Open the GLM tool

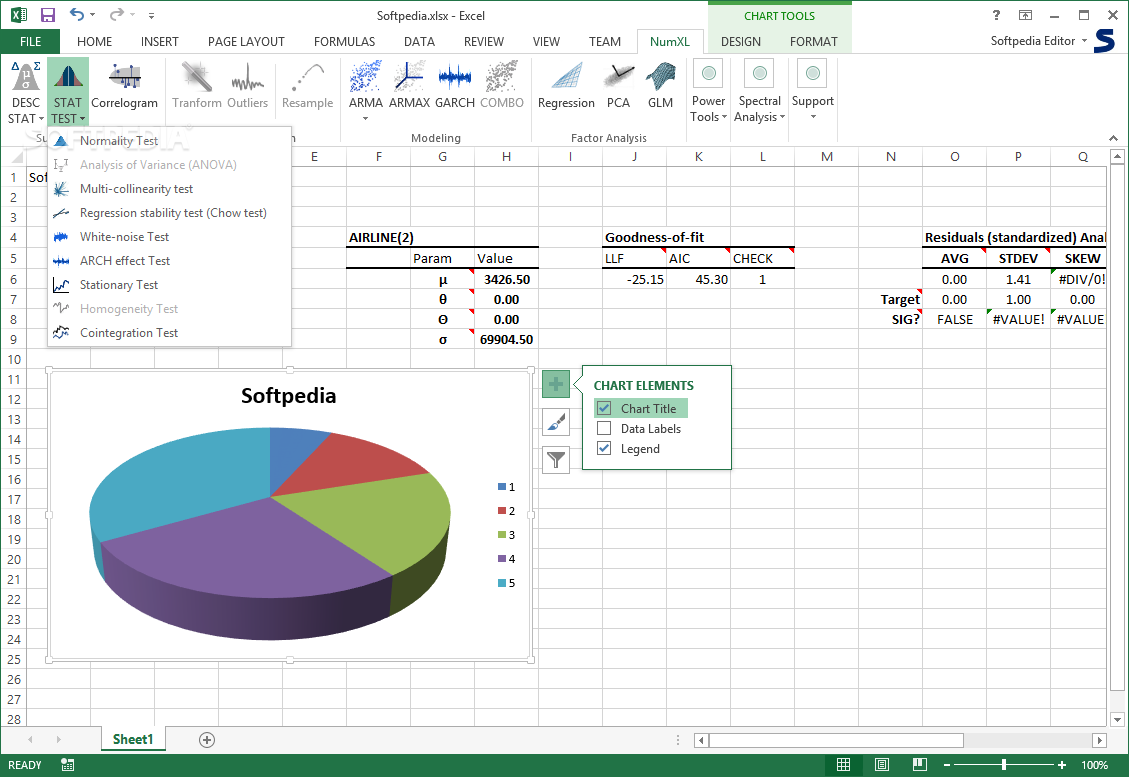(660, 86)
